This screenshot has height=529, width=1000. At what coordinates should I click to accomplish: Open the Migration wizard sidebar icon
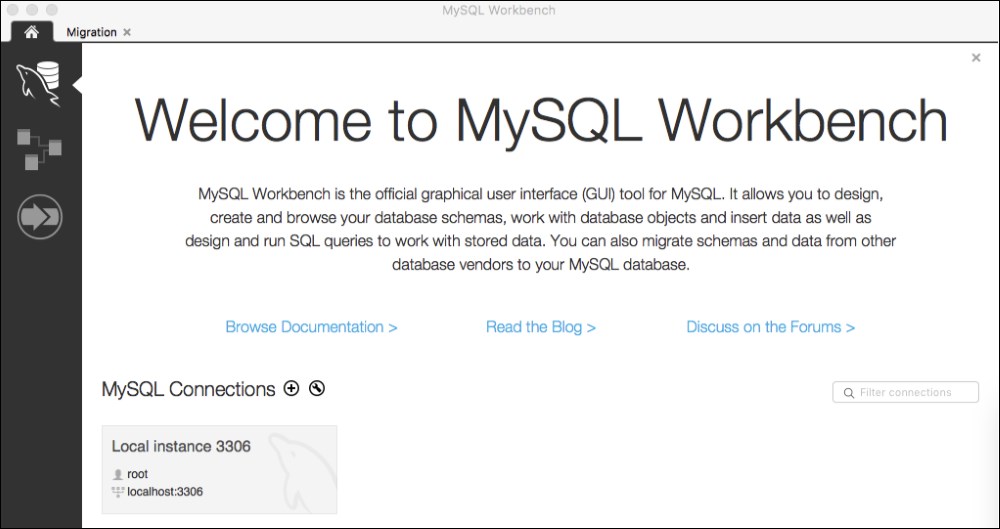point(40,217)
